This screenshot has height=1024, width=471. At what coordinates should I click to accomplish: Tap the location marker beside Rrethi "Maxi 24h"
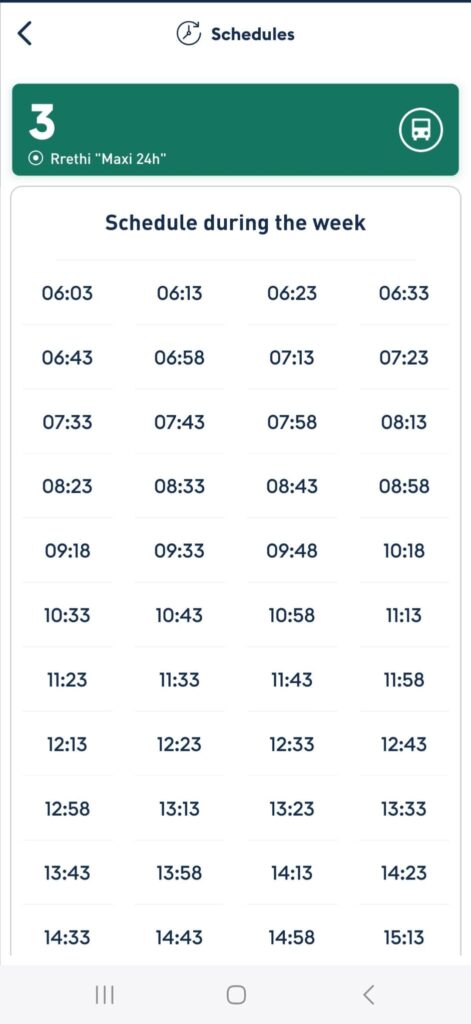tap(37, 159)
